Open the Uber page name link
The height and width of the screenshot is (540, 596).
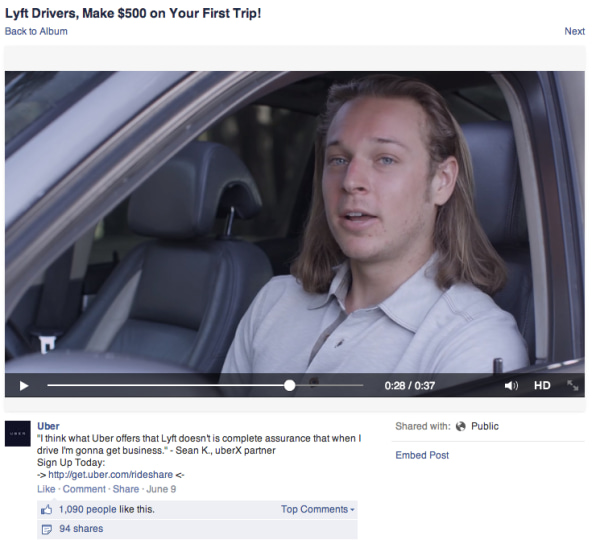pos(48,426)
